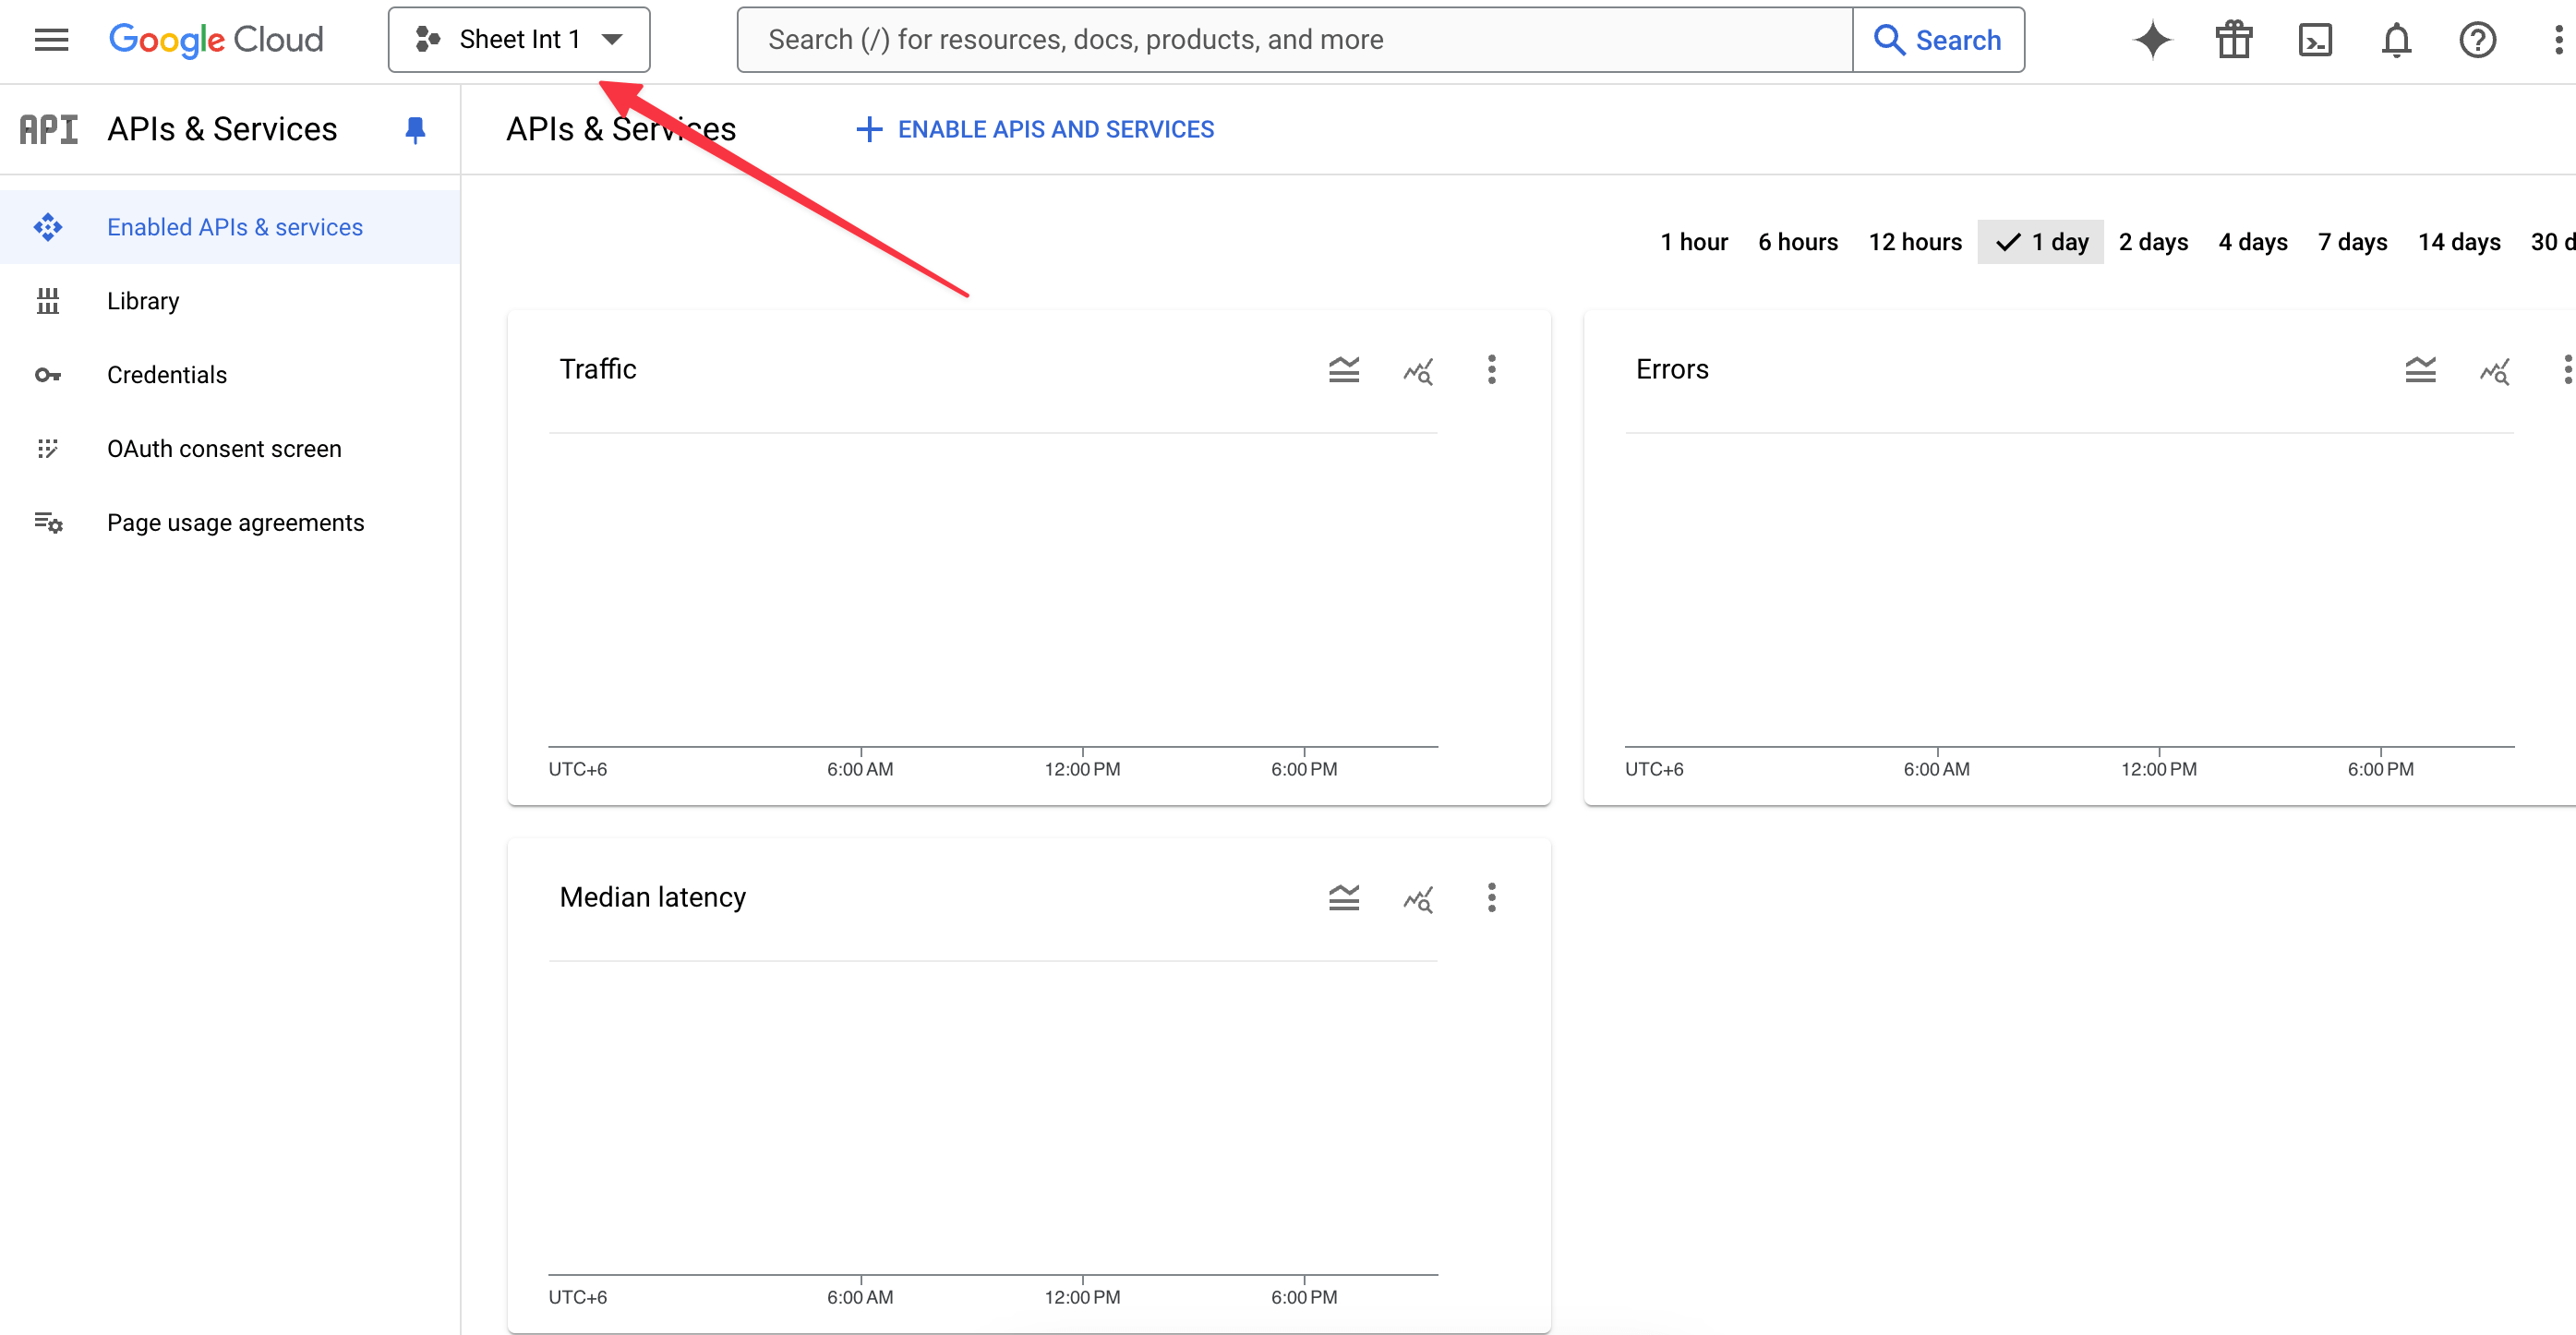Open the help question mark icon

coord(2477,40)
